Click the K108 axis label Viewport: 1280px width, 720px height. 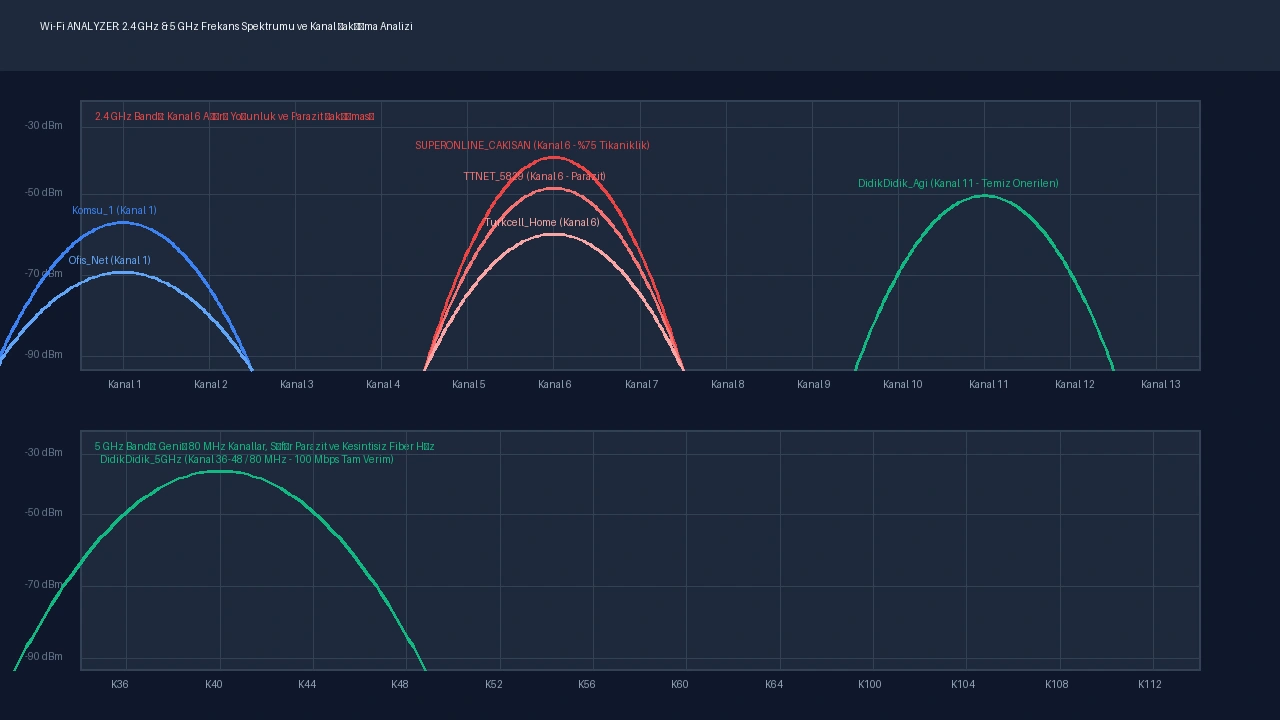pos(1057,684)
